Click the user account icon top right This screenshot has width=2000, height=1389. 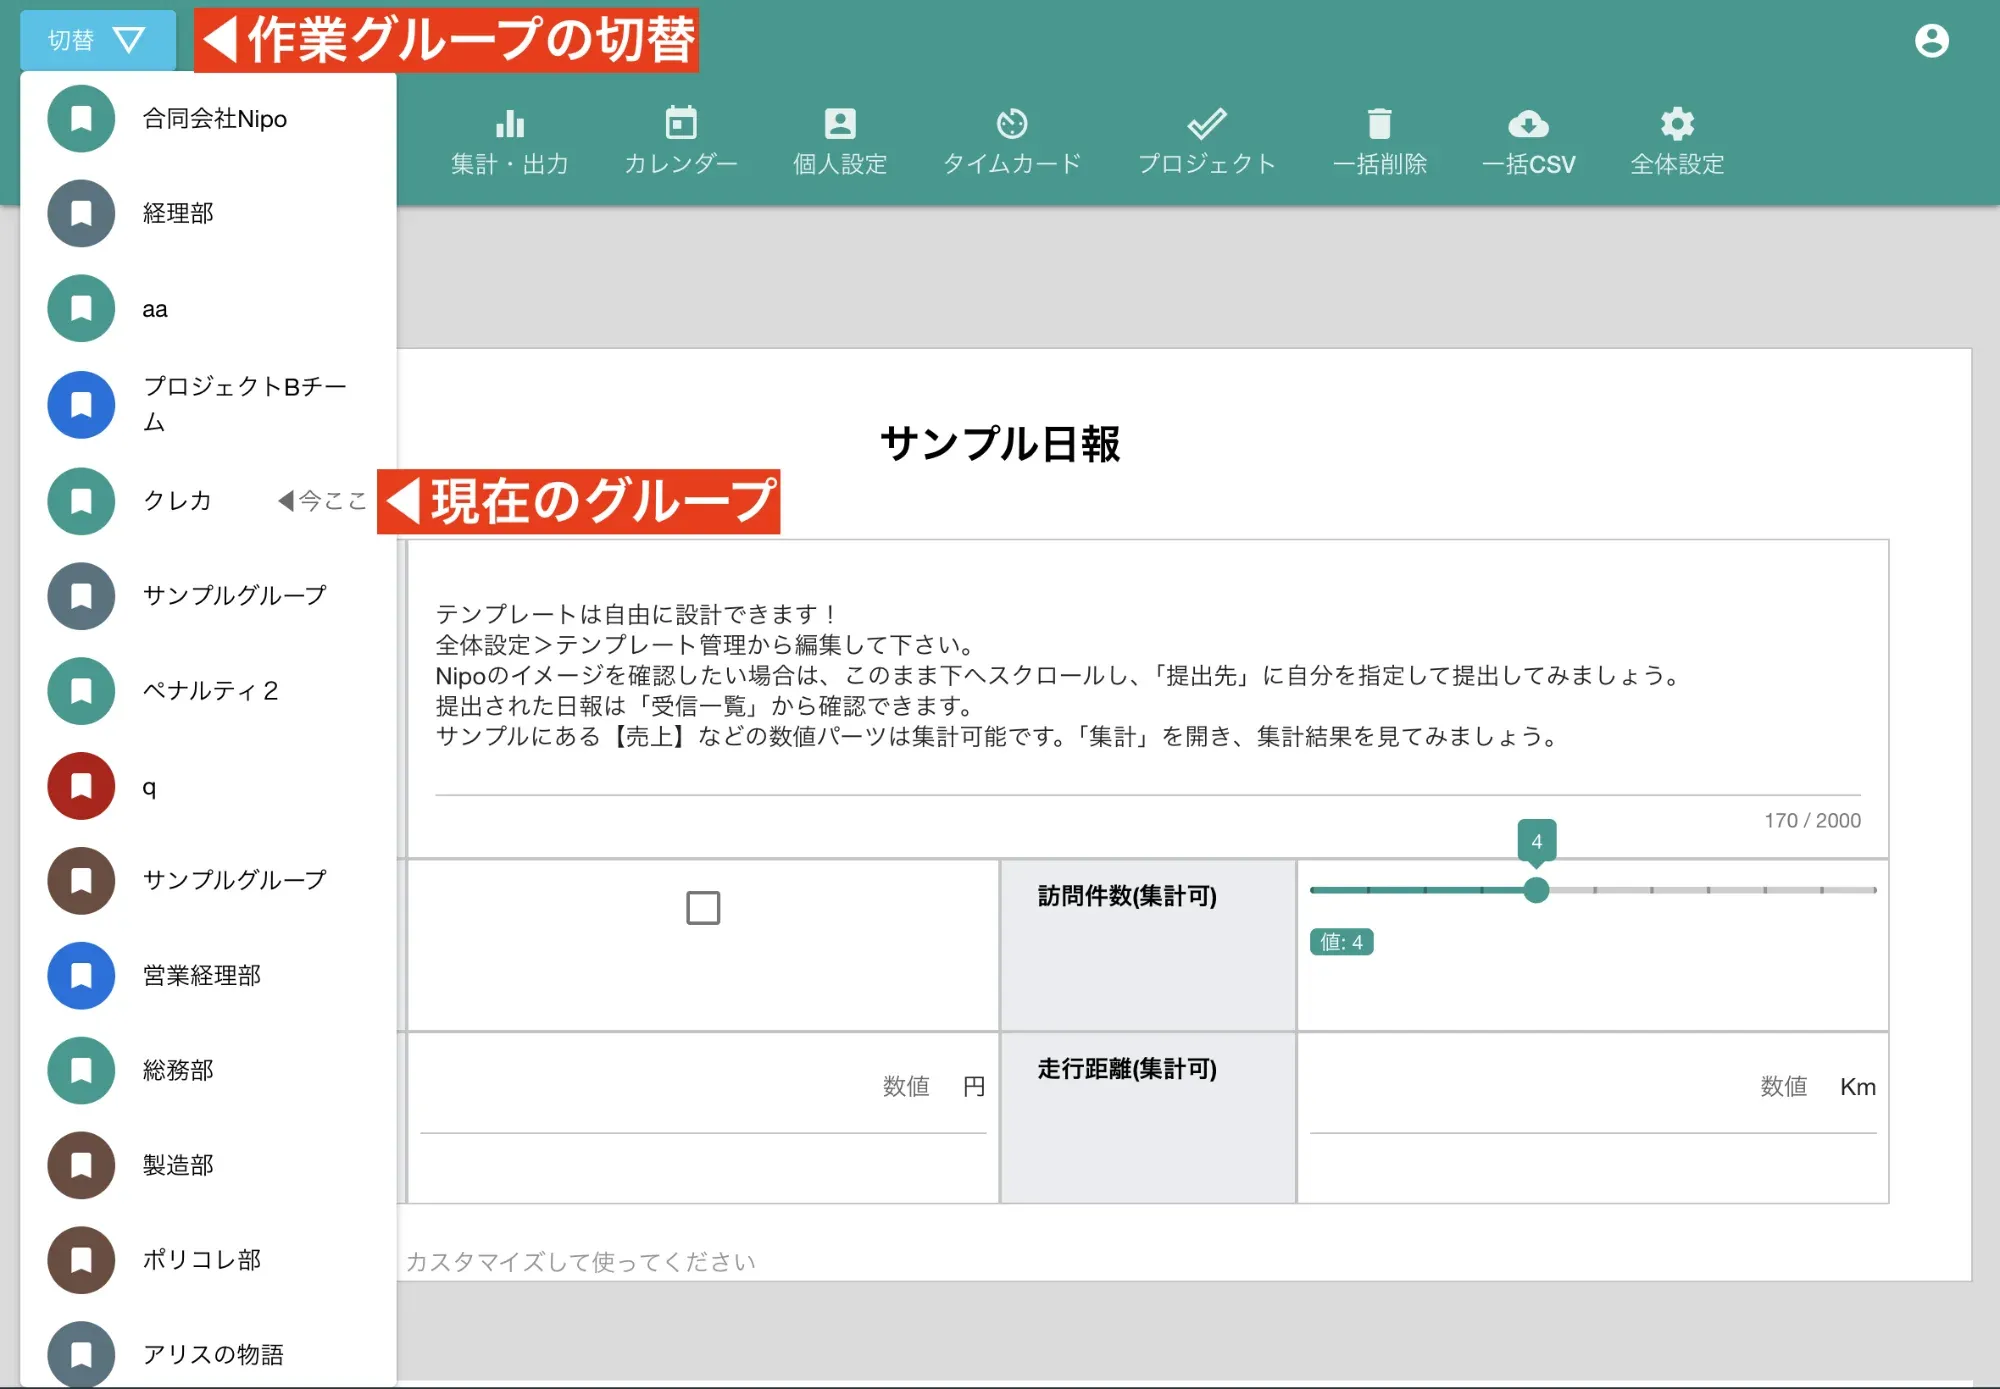(1932, 40)
